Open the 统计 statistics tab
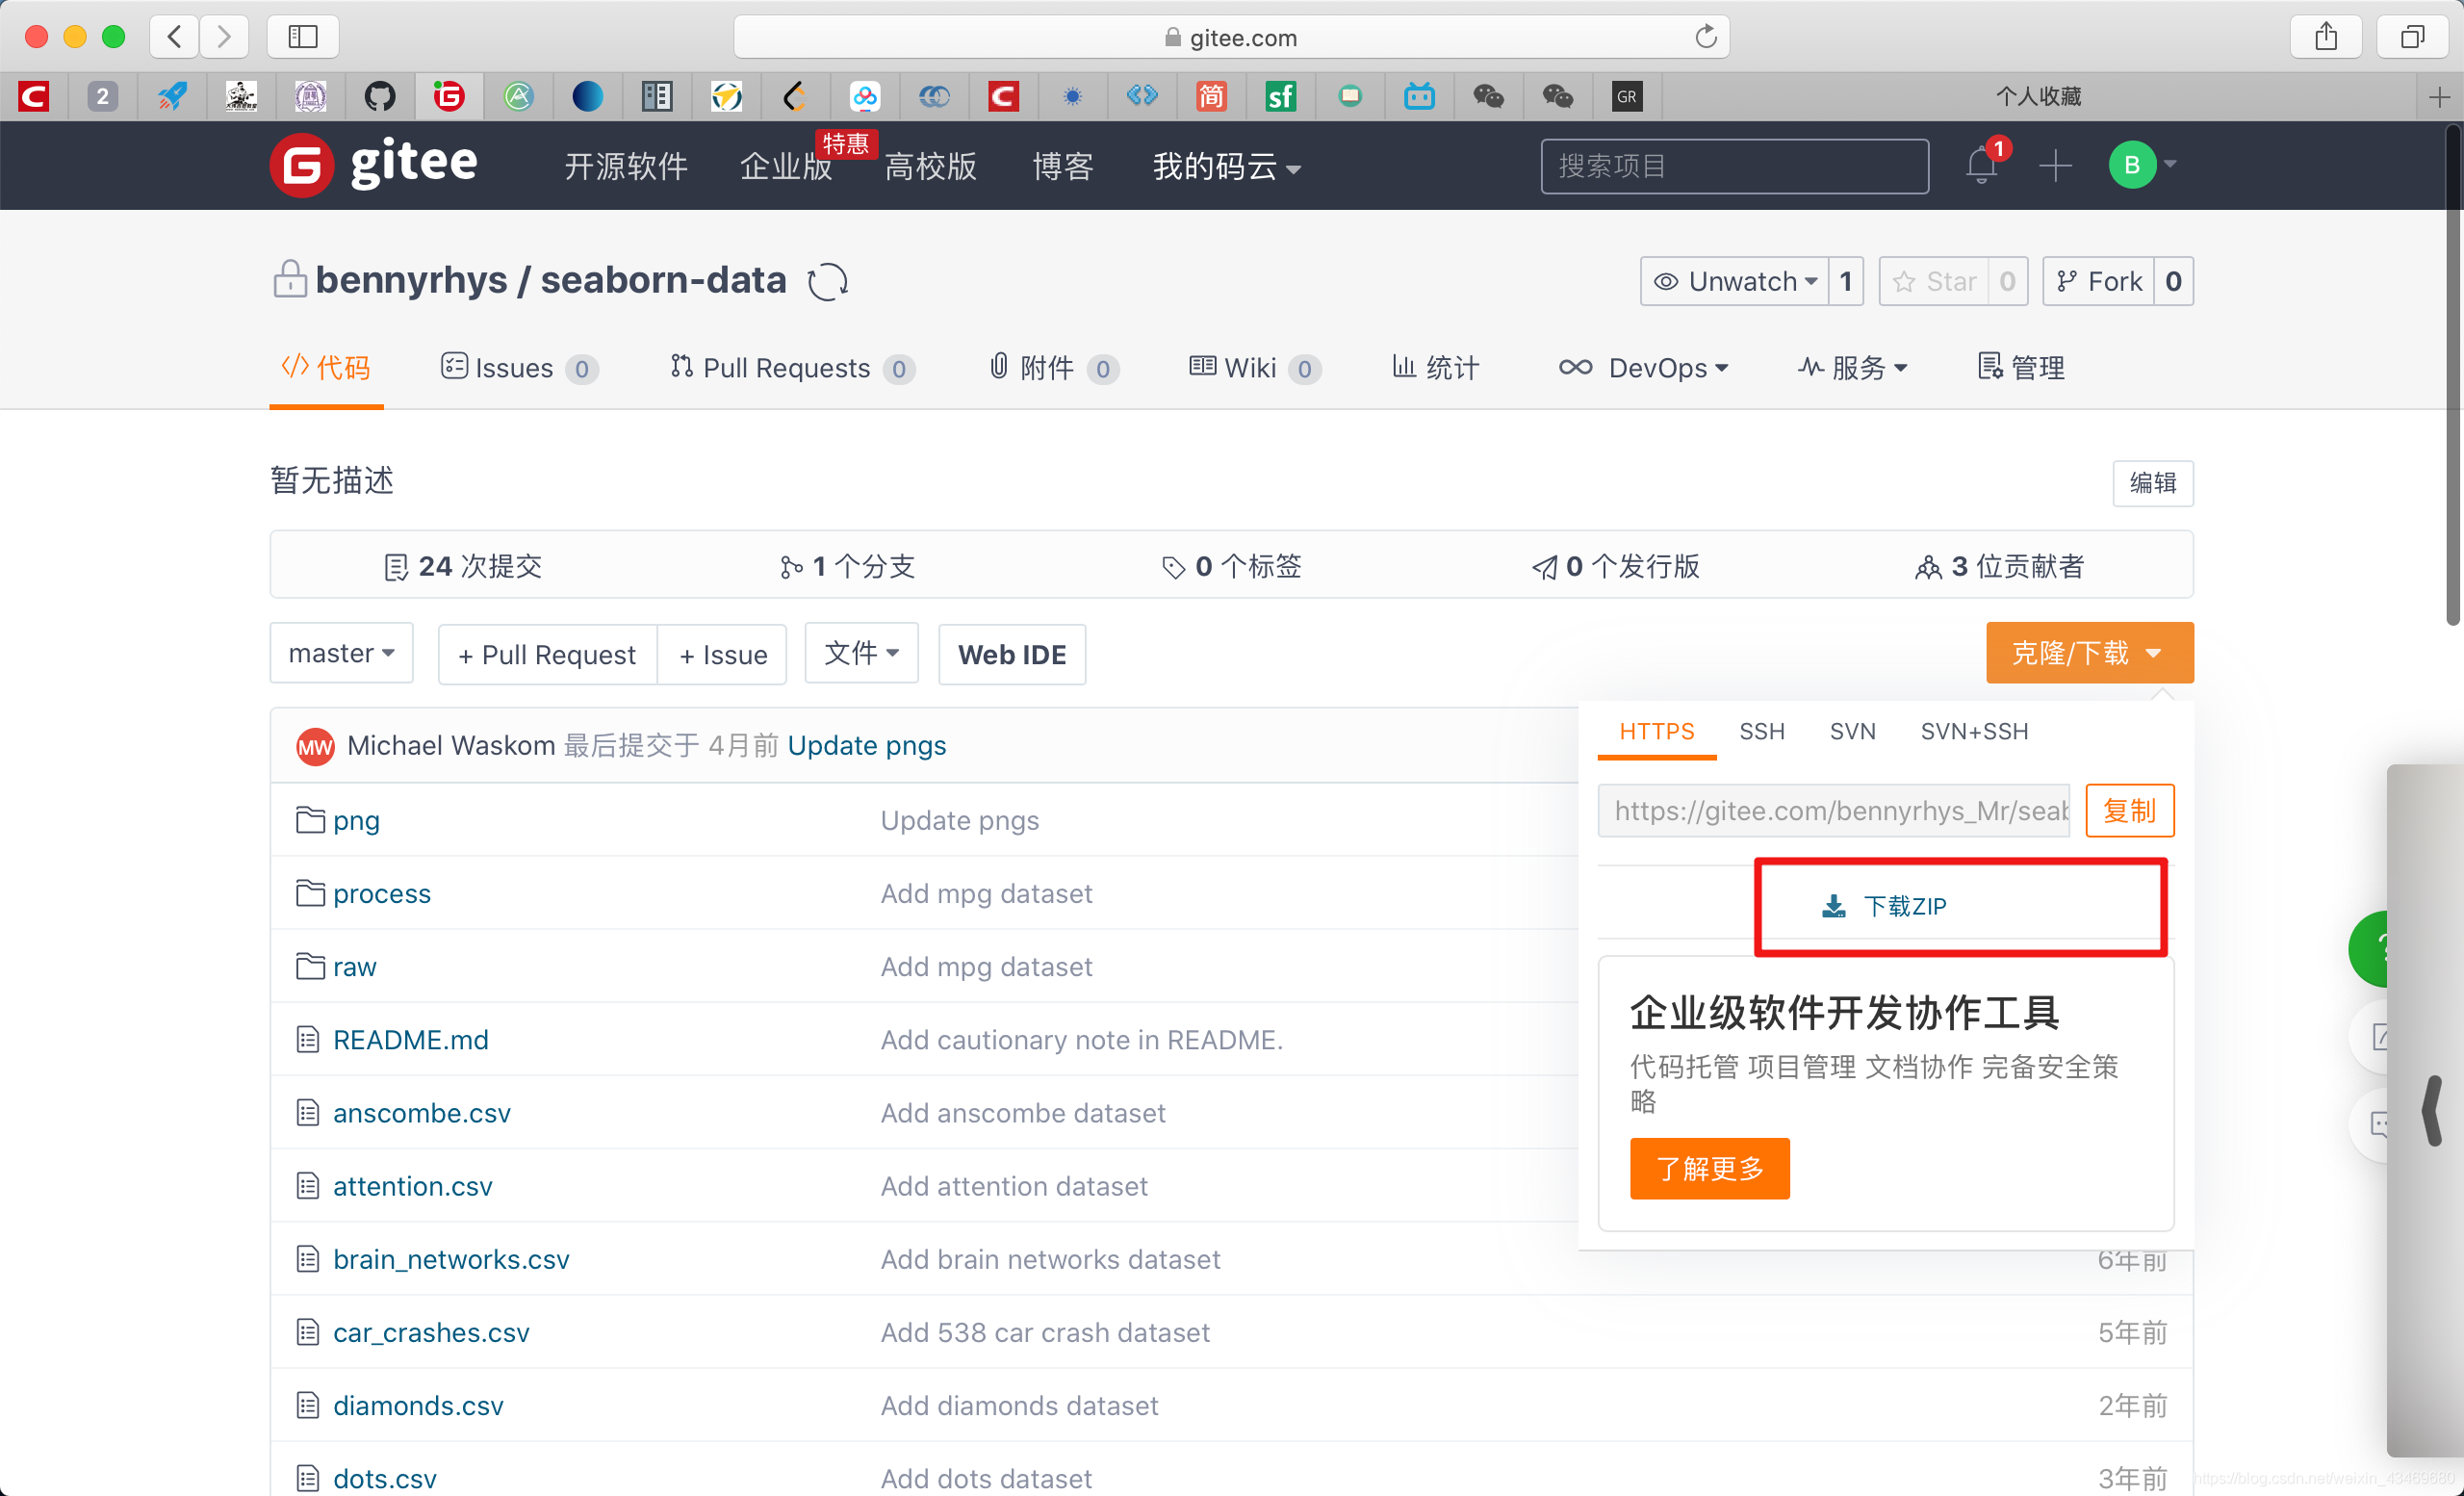2464x1496 pixels. pyautogui.click(x=1435, y=368)
